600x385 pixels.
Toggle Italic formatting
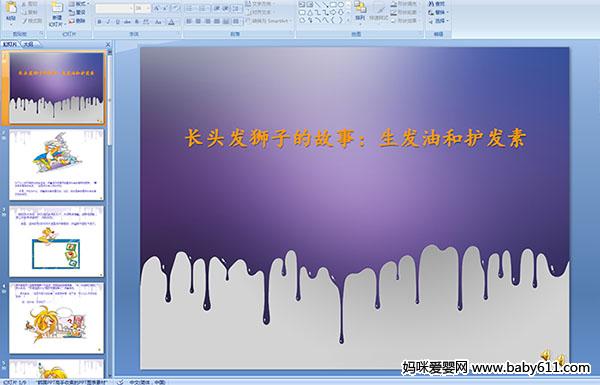[x=108, y=22]
